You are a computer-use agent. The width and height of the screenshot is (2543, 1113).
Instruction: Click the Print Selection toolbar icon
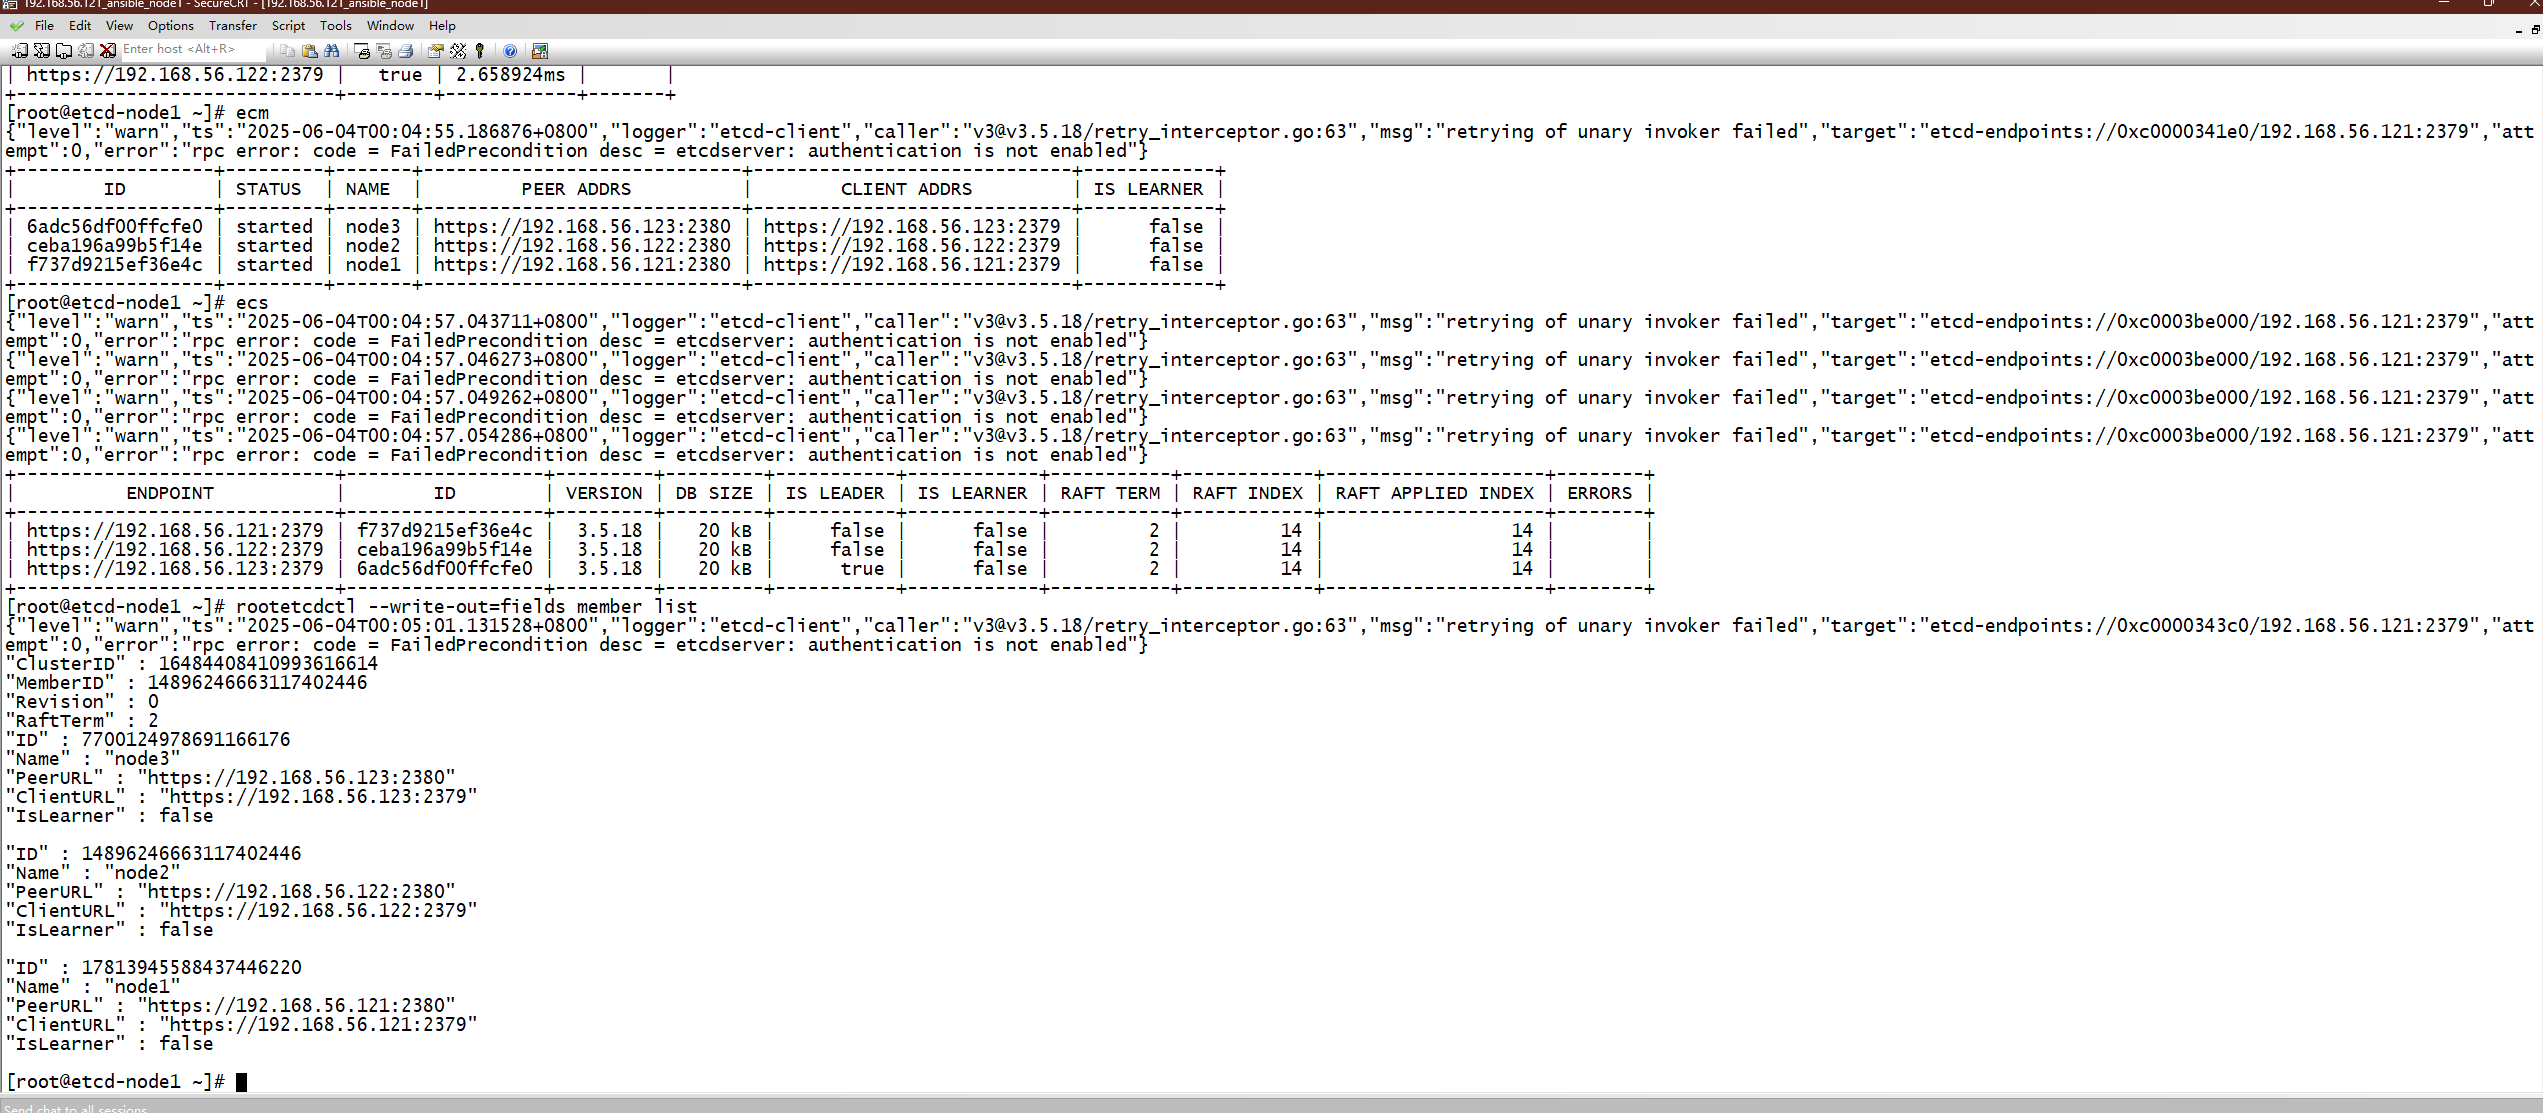384,51
